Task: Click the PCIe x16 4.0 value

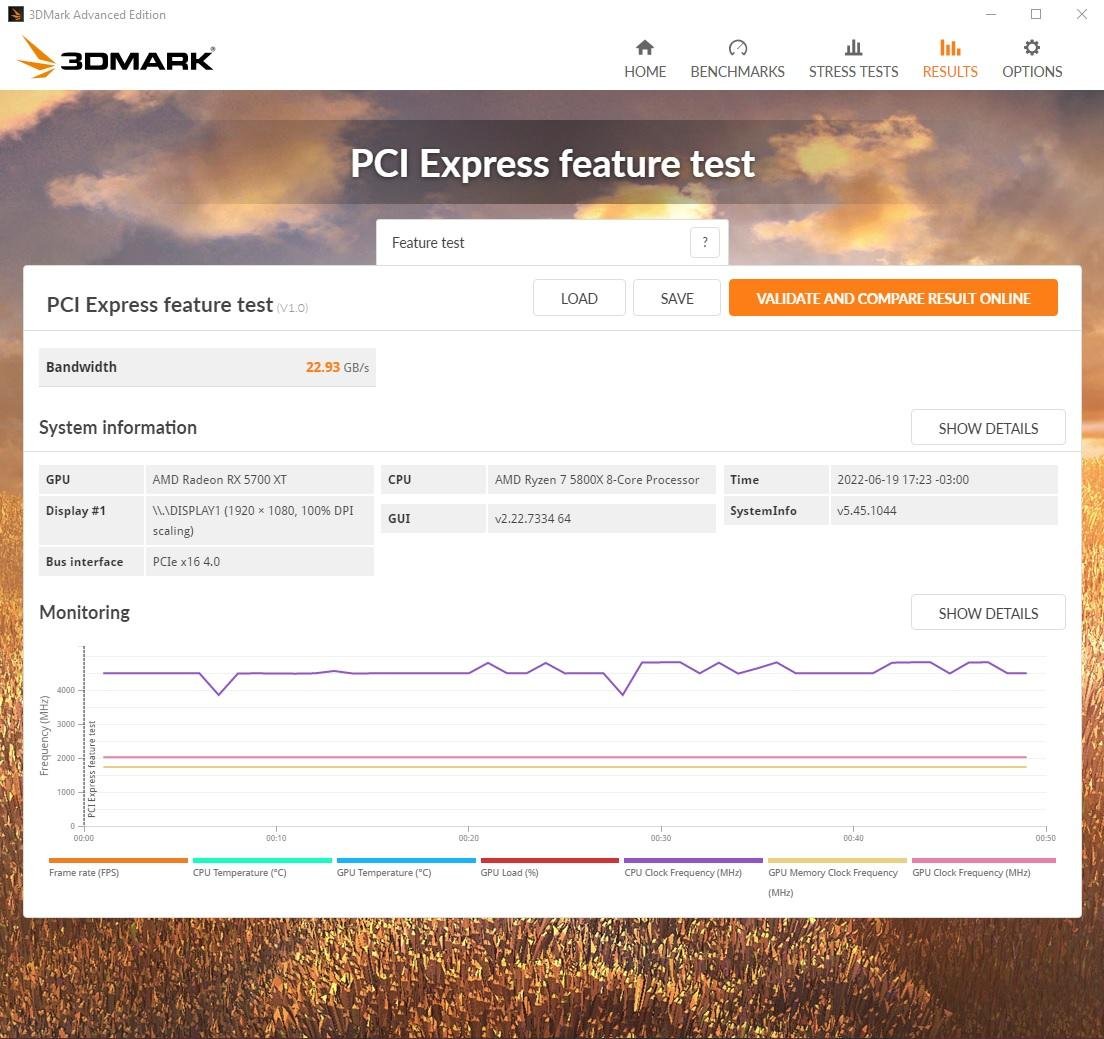Action: click(186, 562)
